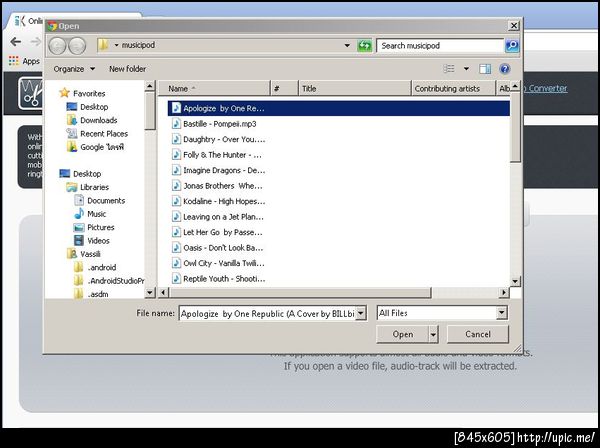The height and width of the screenshot is (448, 600).
Task: Open the address bar history dropdown arrow
Action: tap(347, 46)
